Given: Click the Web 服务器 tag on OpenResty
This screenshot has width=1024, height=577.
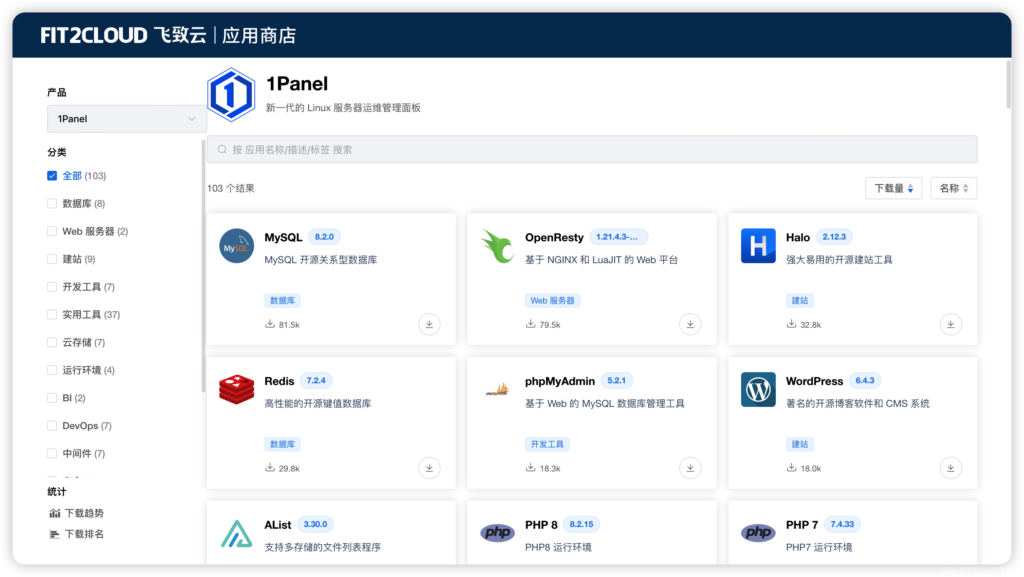Looking at the screenshot, I should pos(553,300).
